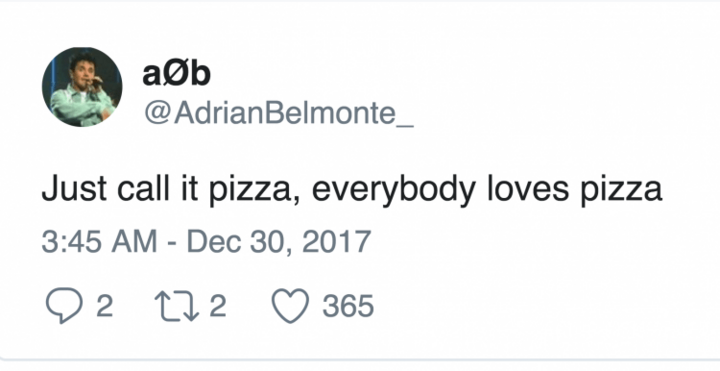
Task: Click the word loves in the tweet
Action: pyautogui.click(x=528, y=188)
